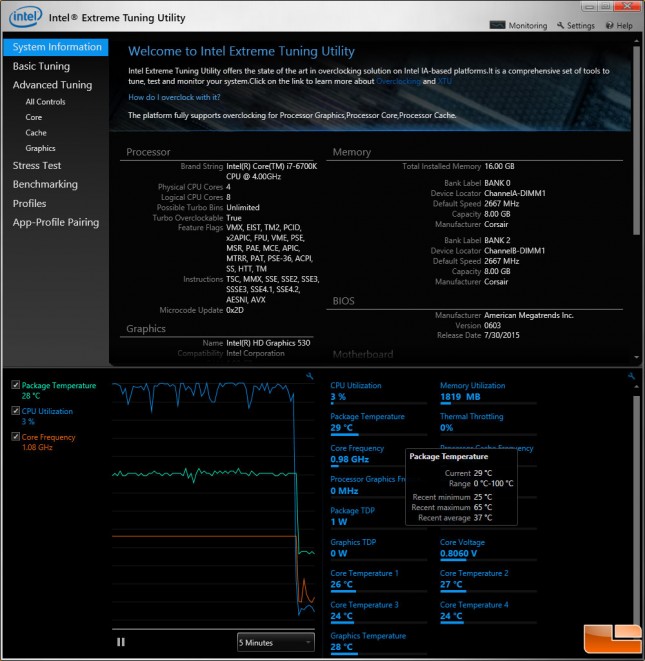Viewport: 645px width, 661px height.
Task: Click the American Megatrends Inc. manufacturer
Action: [529, 315]
